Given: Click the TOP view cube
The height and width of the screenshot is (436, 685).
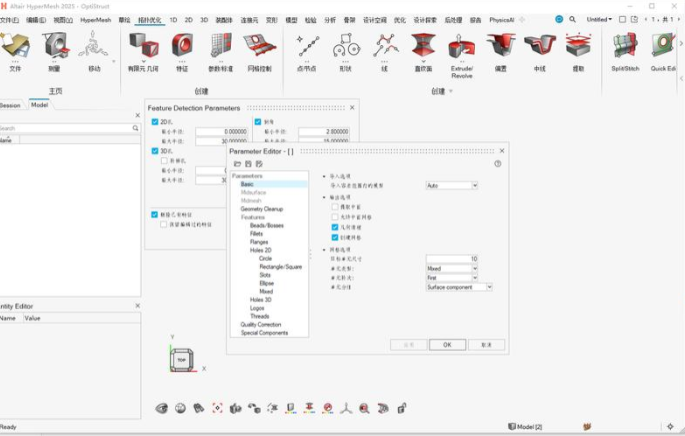Looking at the screenshot, I should [x=183, y=359].
